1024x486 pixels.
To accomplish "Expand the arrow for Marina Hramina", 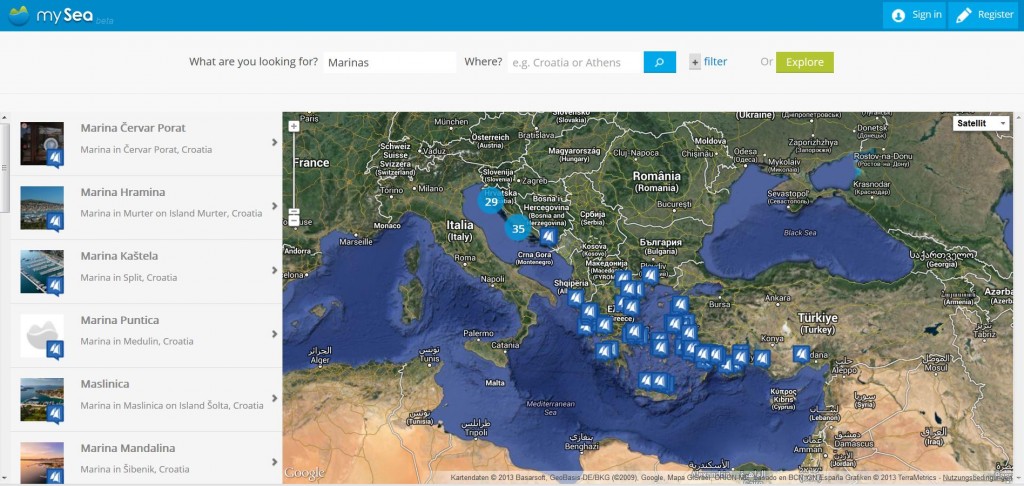I will 275,206.
